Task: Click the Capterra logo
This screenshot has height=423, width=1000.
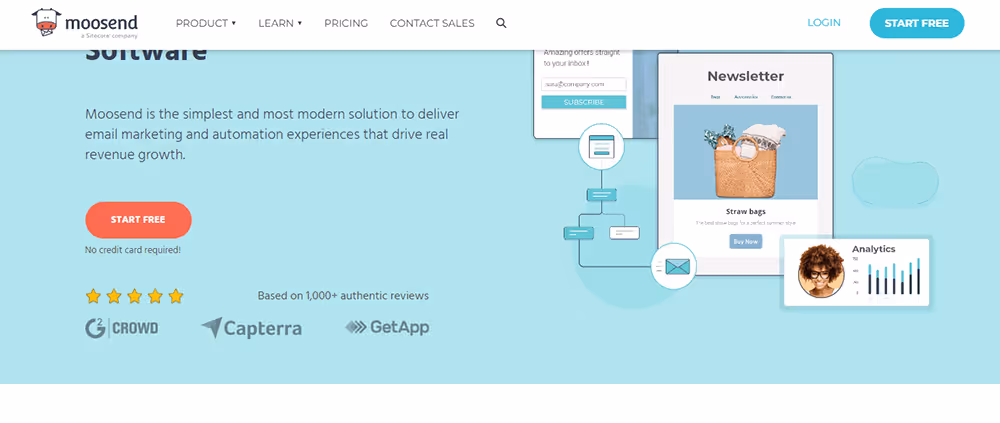Action: point(251,328)
